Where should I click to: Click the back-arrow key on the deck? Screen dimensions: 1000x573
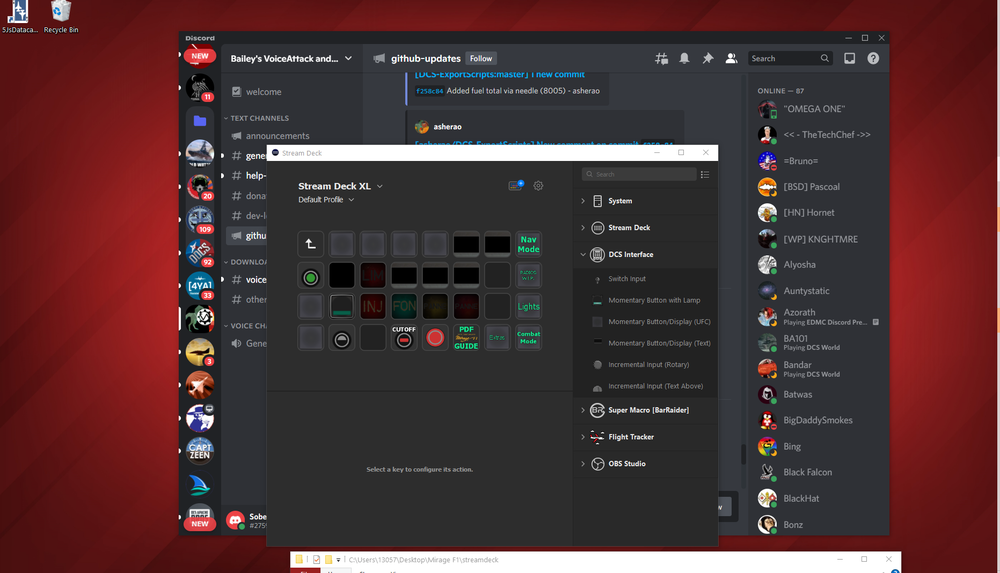click(x=311, y=243)
